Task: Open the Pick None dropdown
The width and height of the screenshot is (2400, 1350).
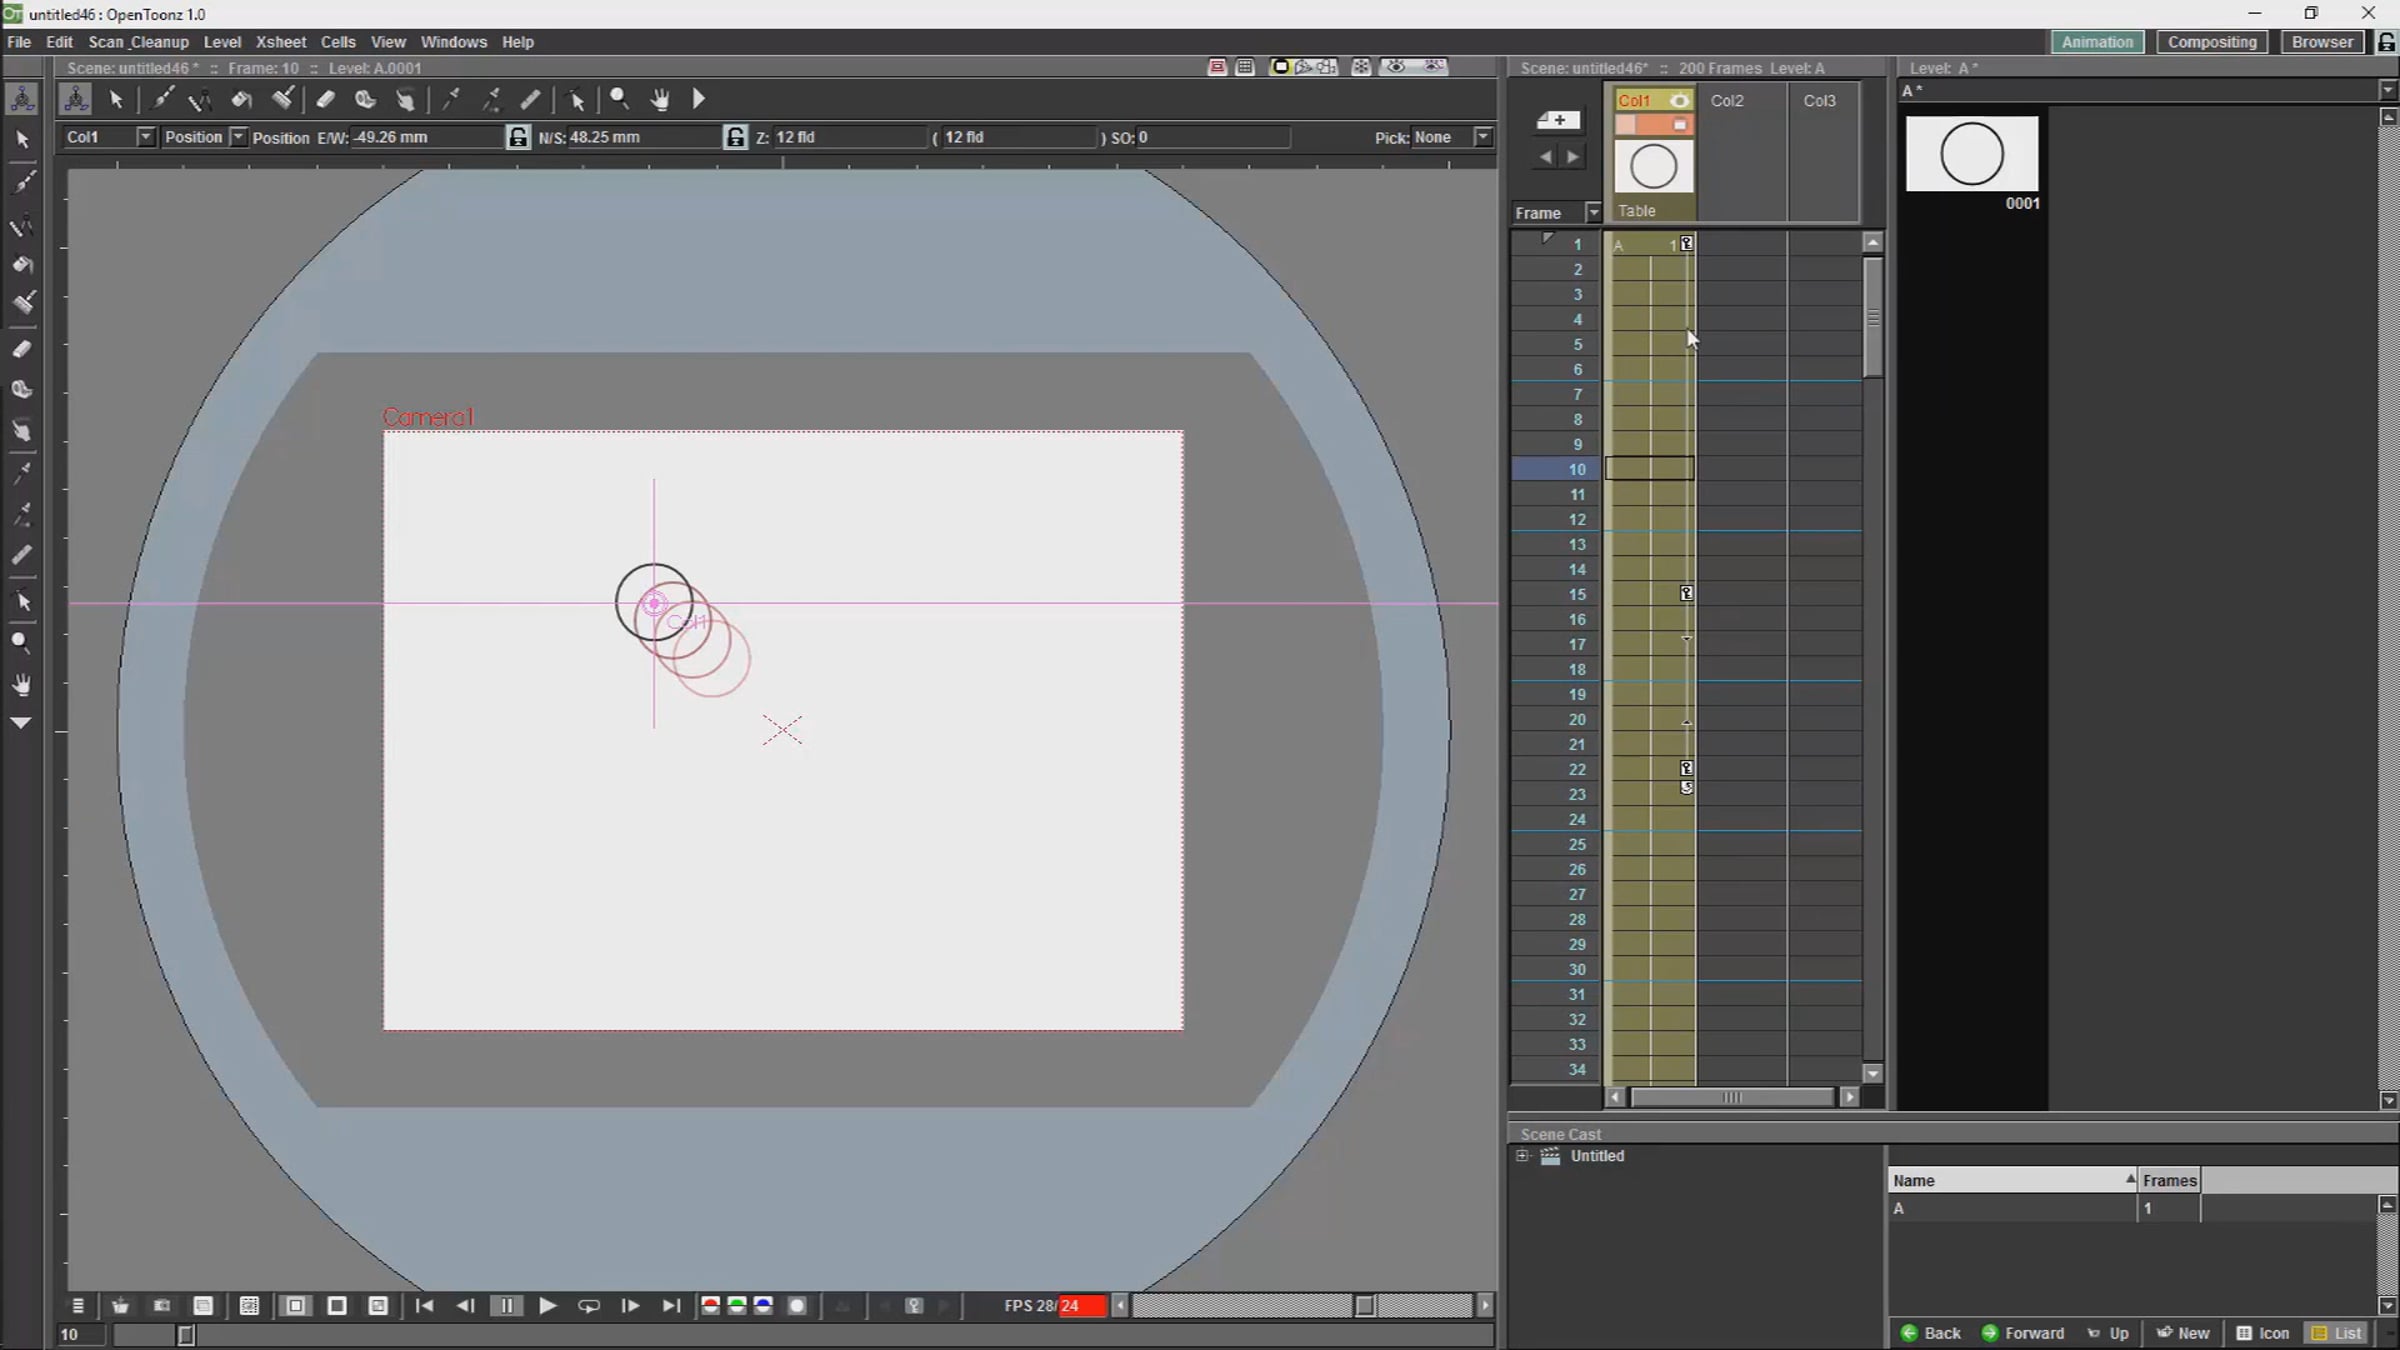Action: click(1483, 137)
